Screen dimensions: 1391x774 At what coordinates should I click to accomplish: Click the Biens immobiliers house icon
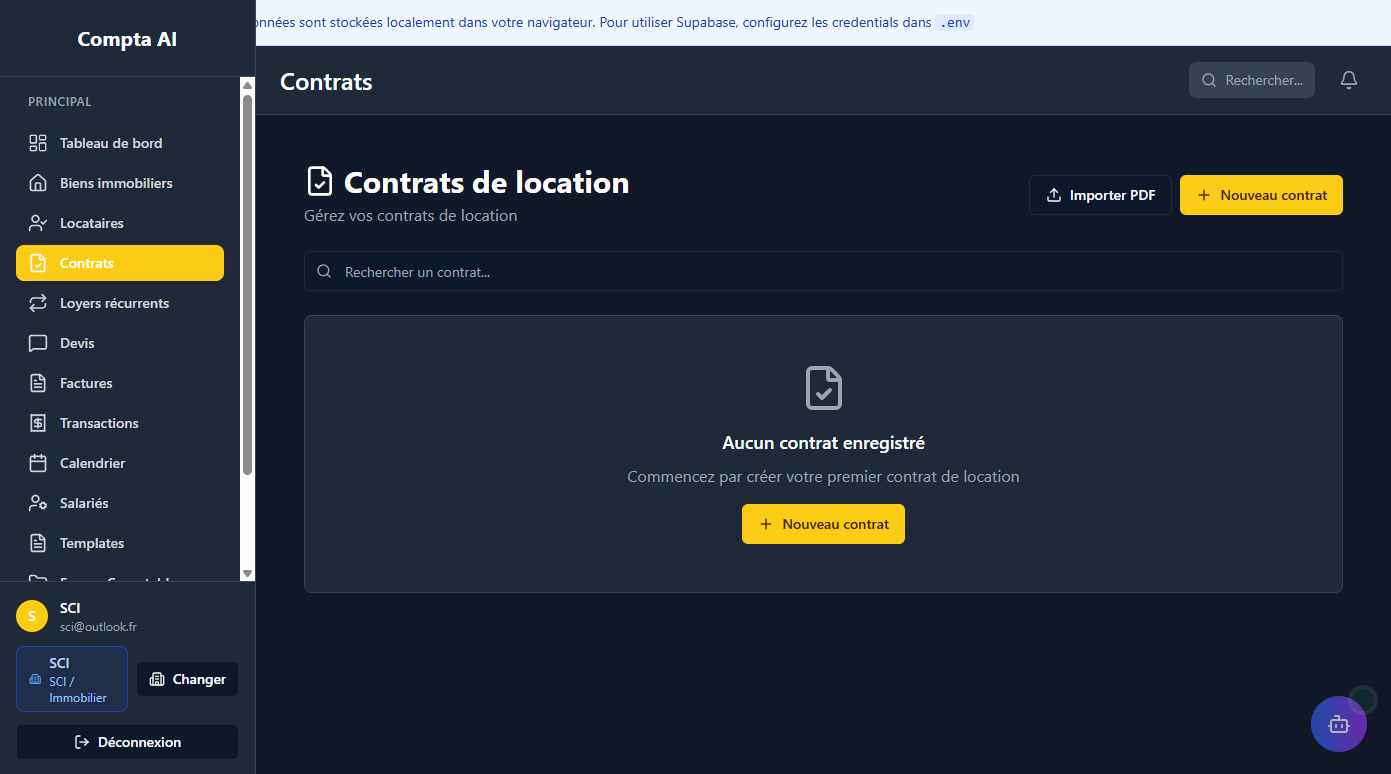pos(38,183)
